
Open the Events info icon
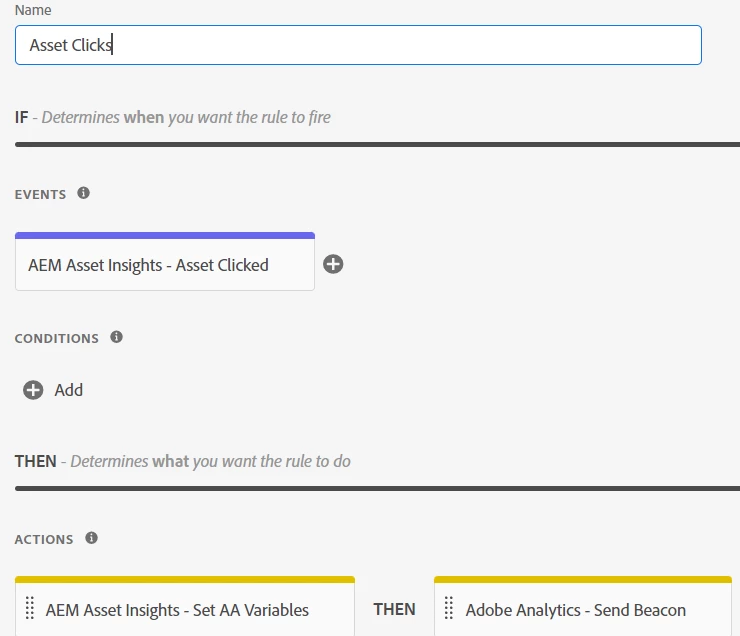pyautogui.click(x=84, y=193)
